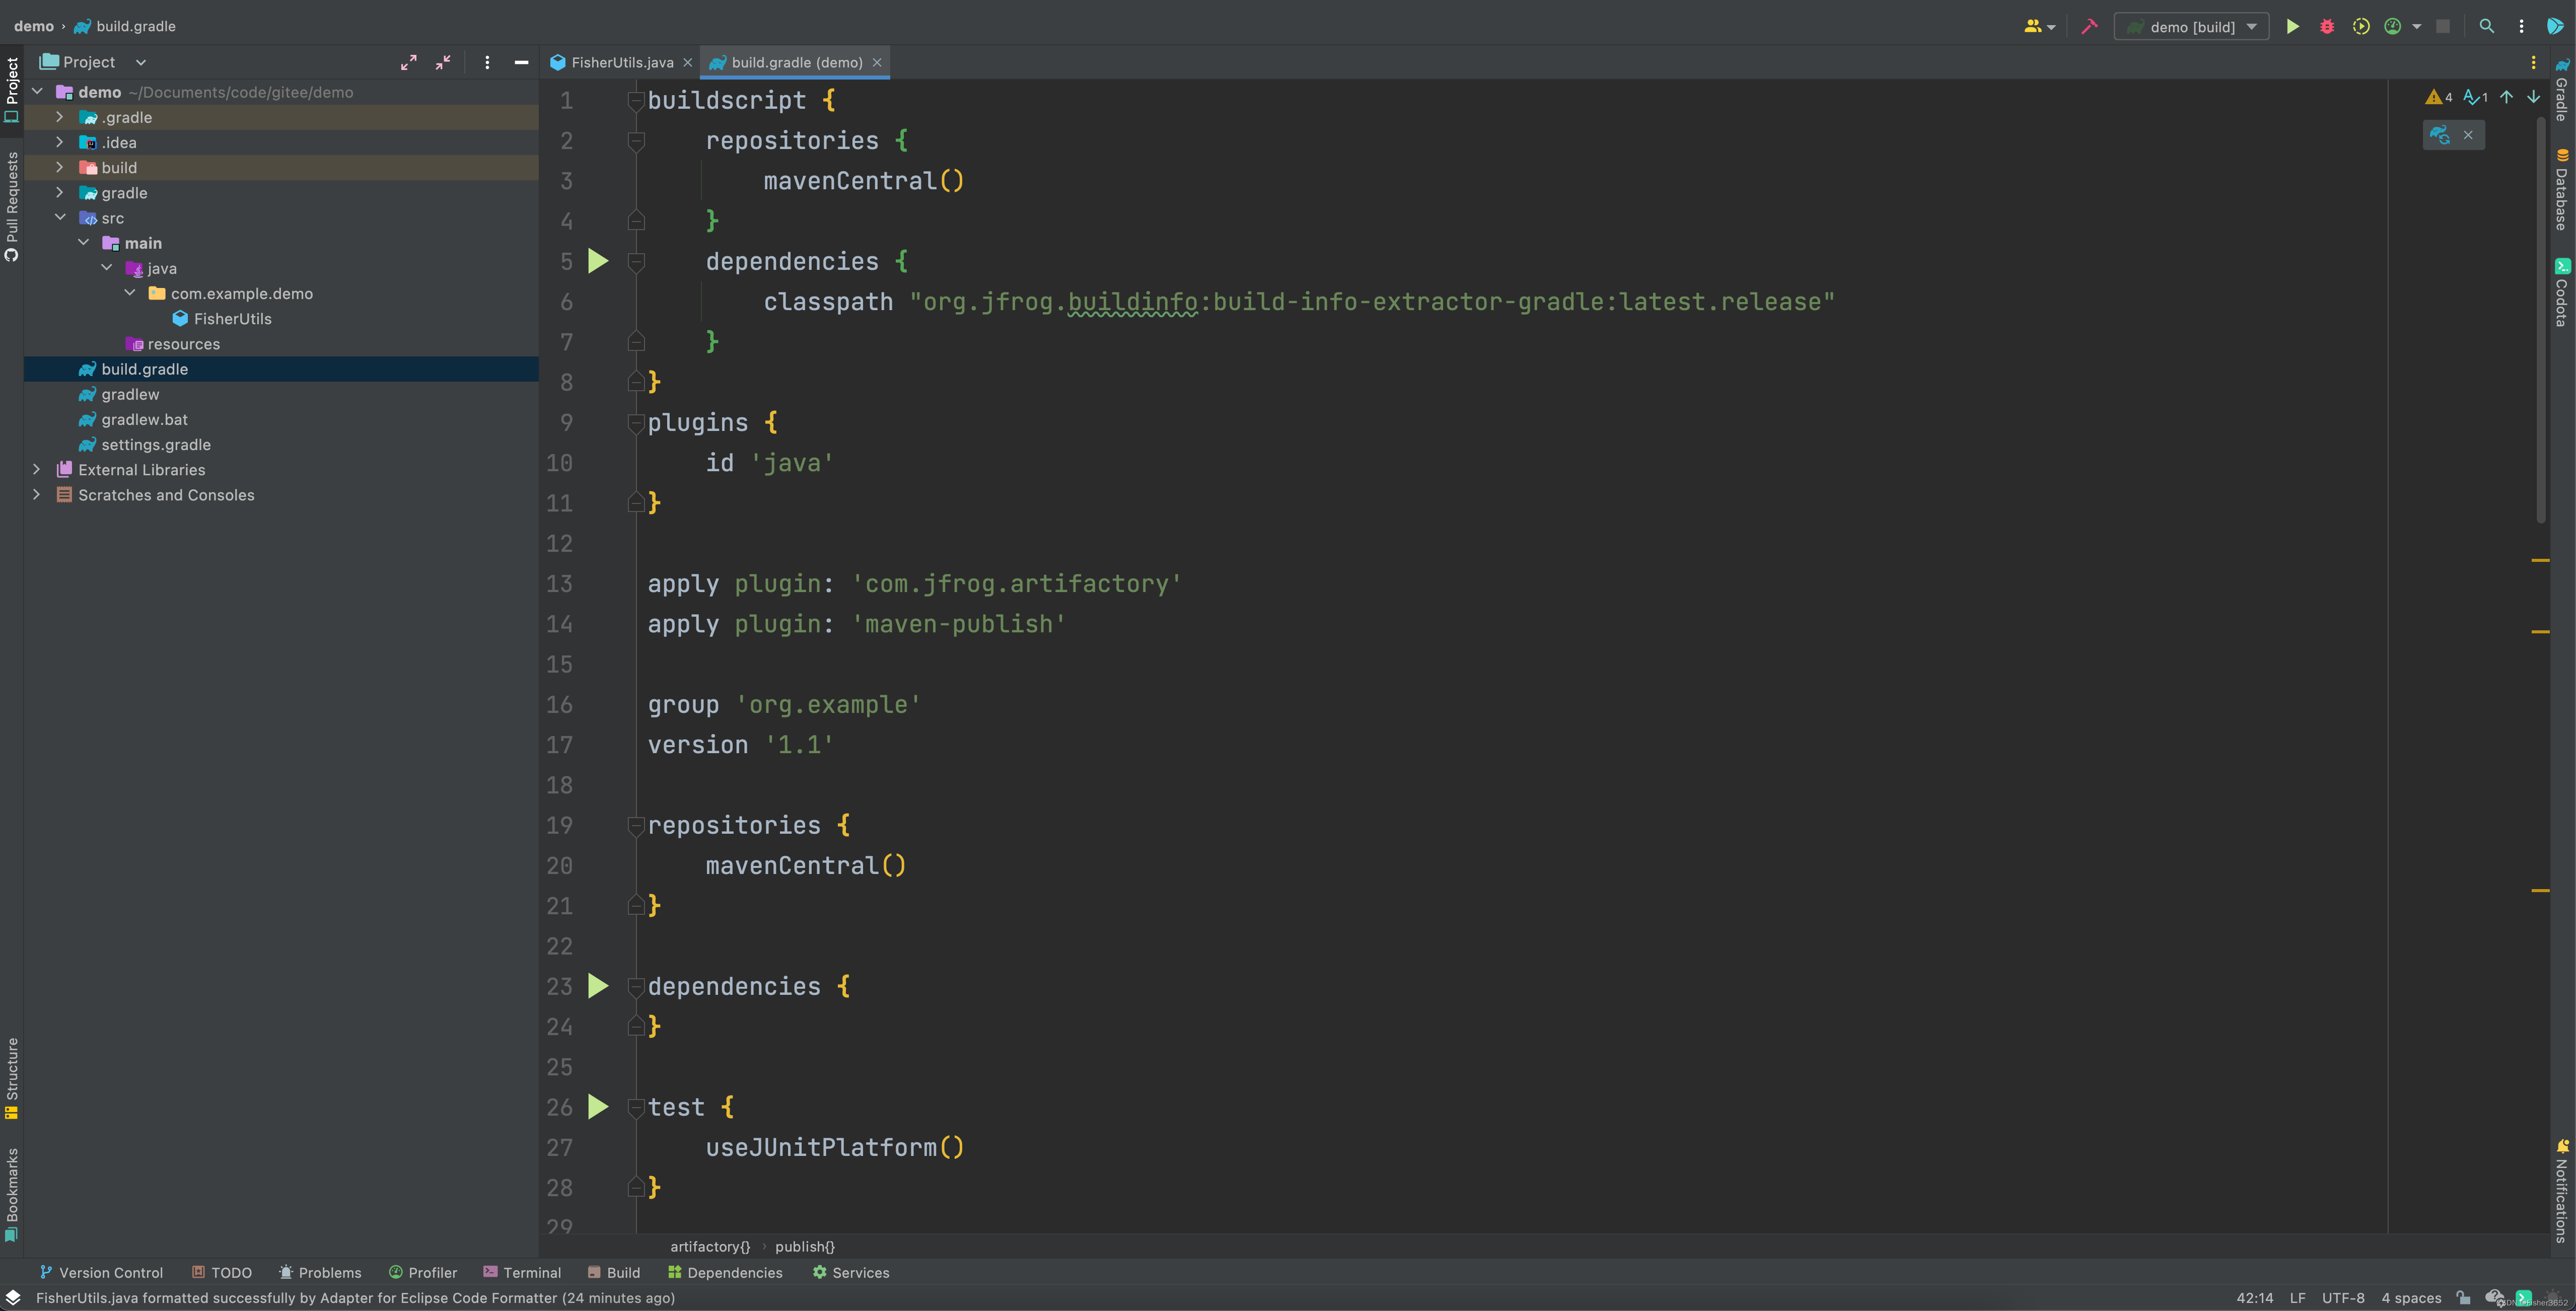Expand the External Libraries node

point(37,469)
